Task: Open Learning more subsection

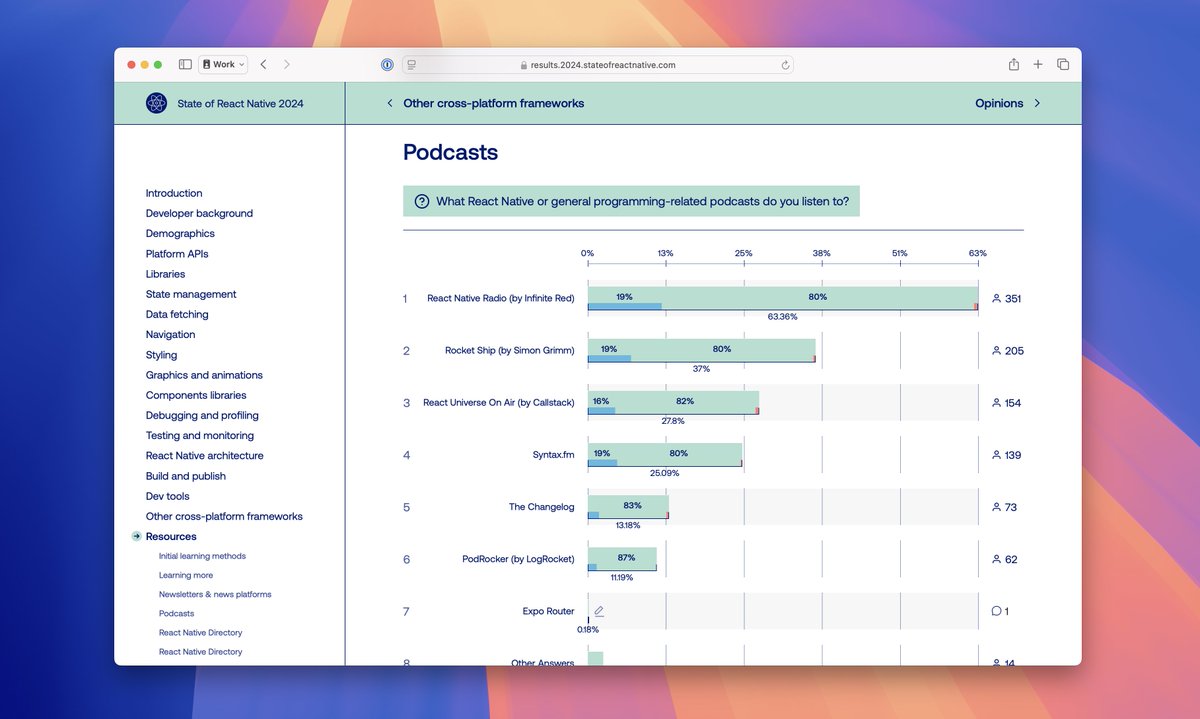Action: [x=186, y=575]
